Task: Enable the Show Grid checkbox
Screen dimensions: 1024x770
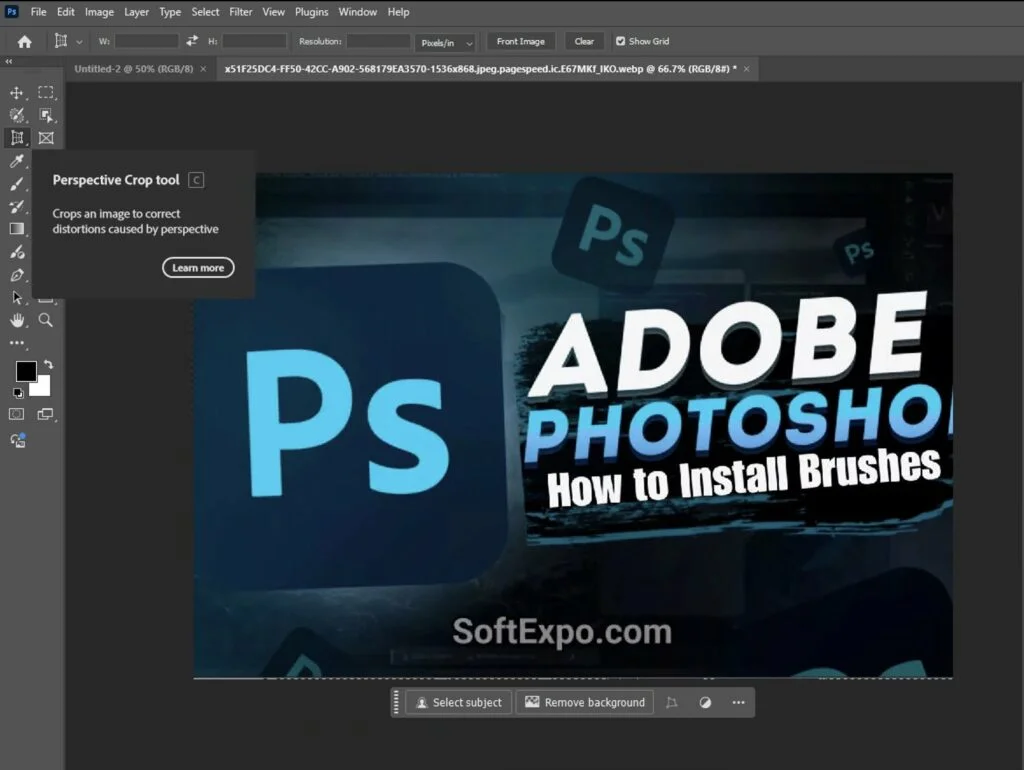Action: pyautogui.click(x=620, y=41)
